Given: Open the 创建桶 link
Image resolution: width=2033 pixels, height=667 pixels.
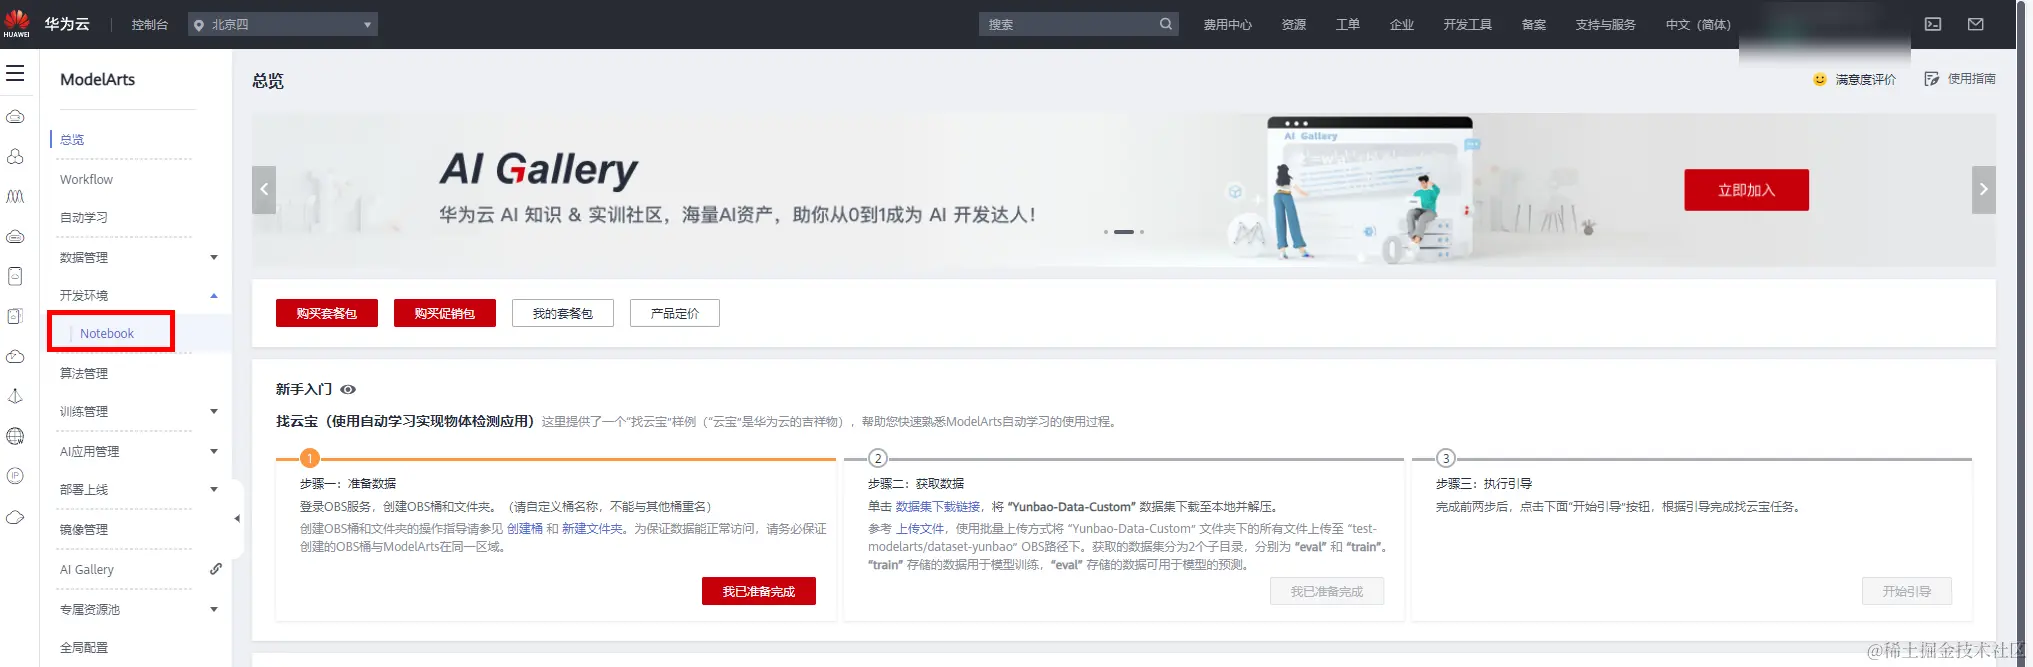Looking at the screenshot, I should [x=525, y=529].
